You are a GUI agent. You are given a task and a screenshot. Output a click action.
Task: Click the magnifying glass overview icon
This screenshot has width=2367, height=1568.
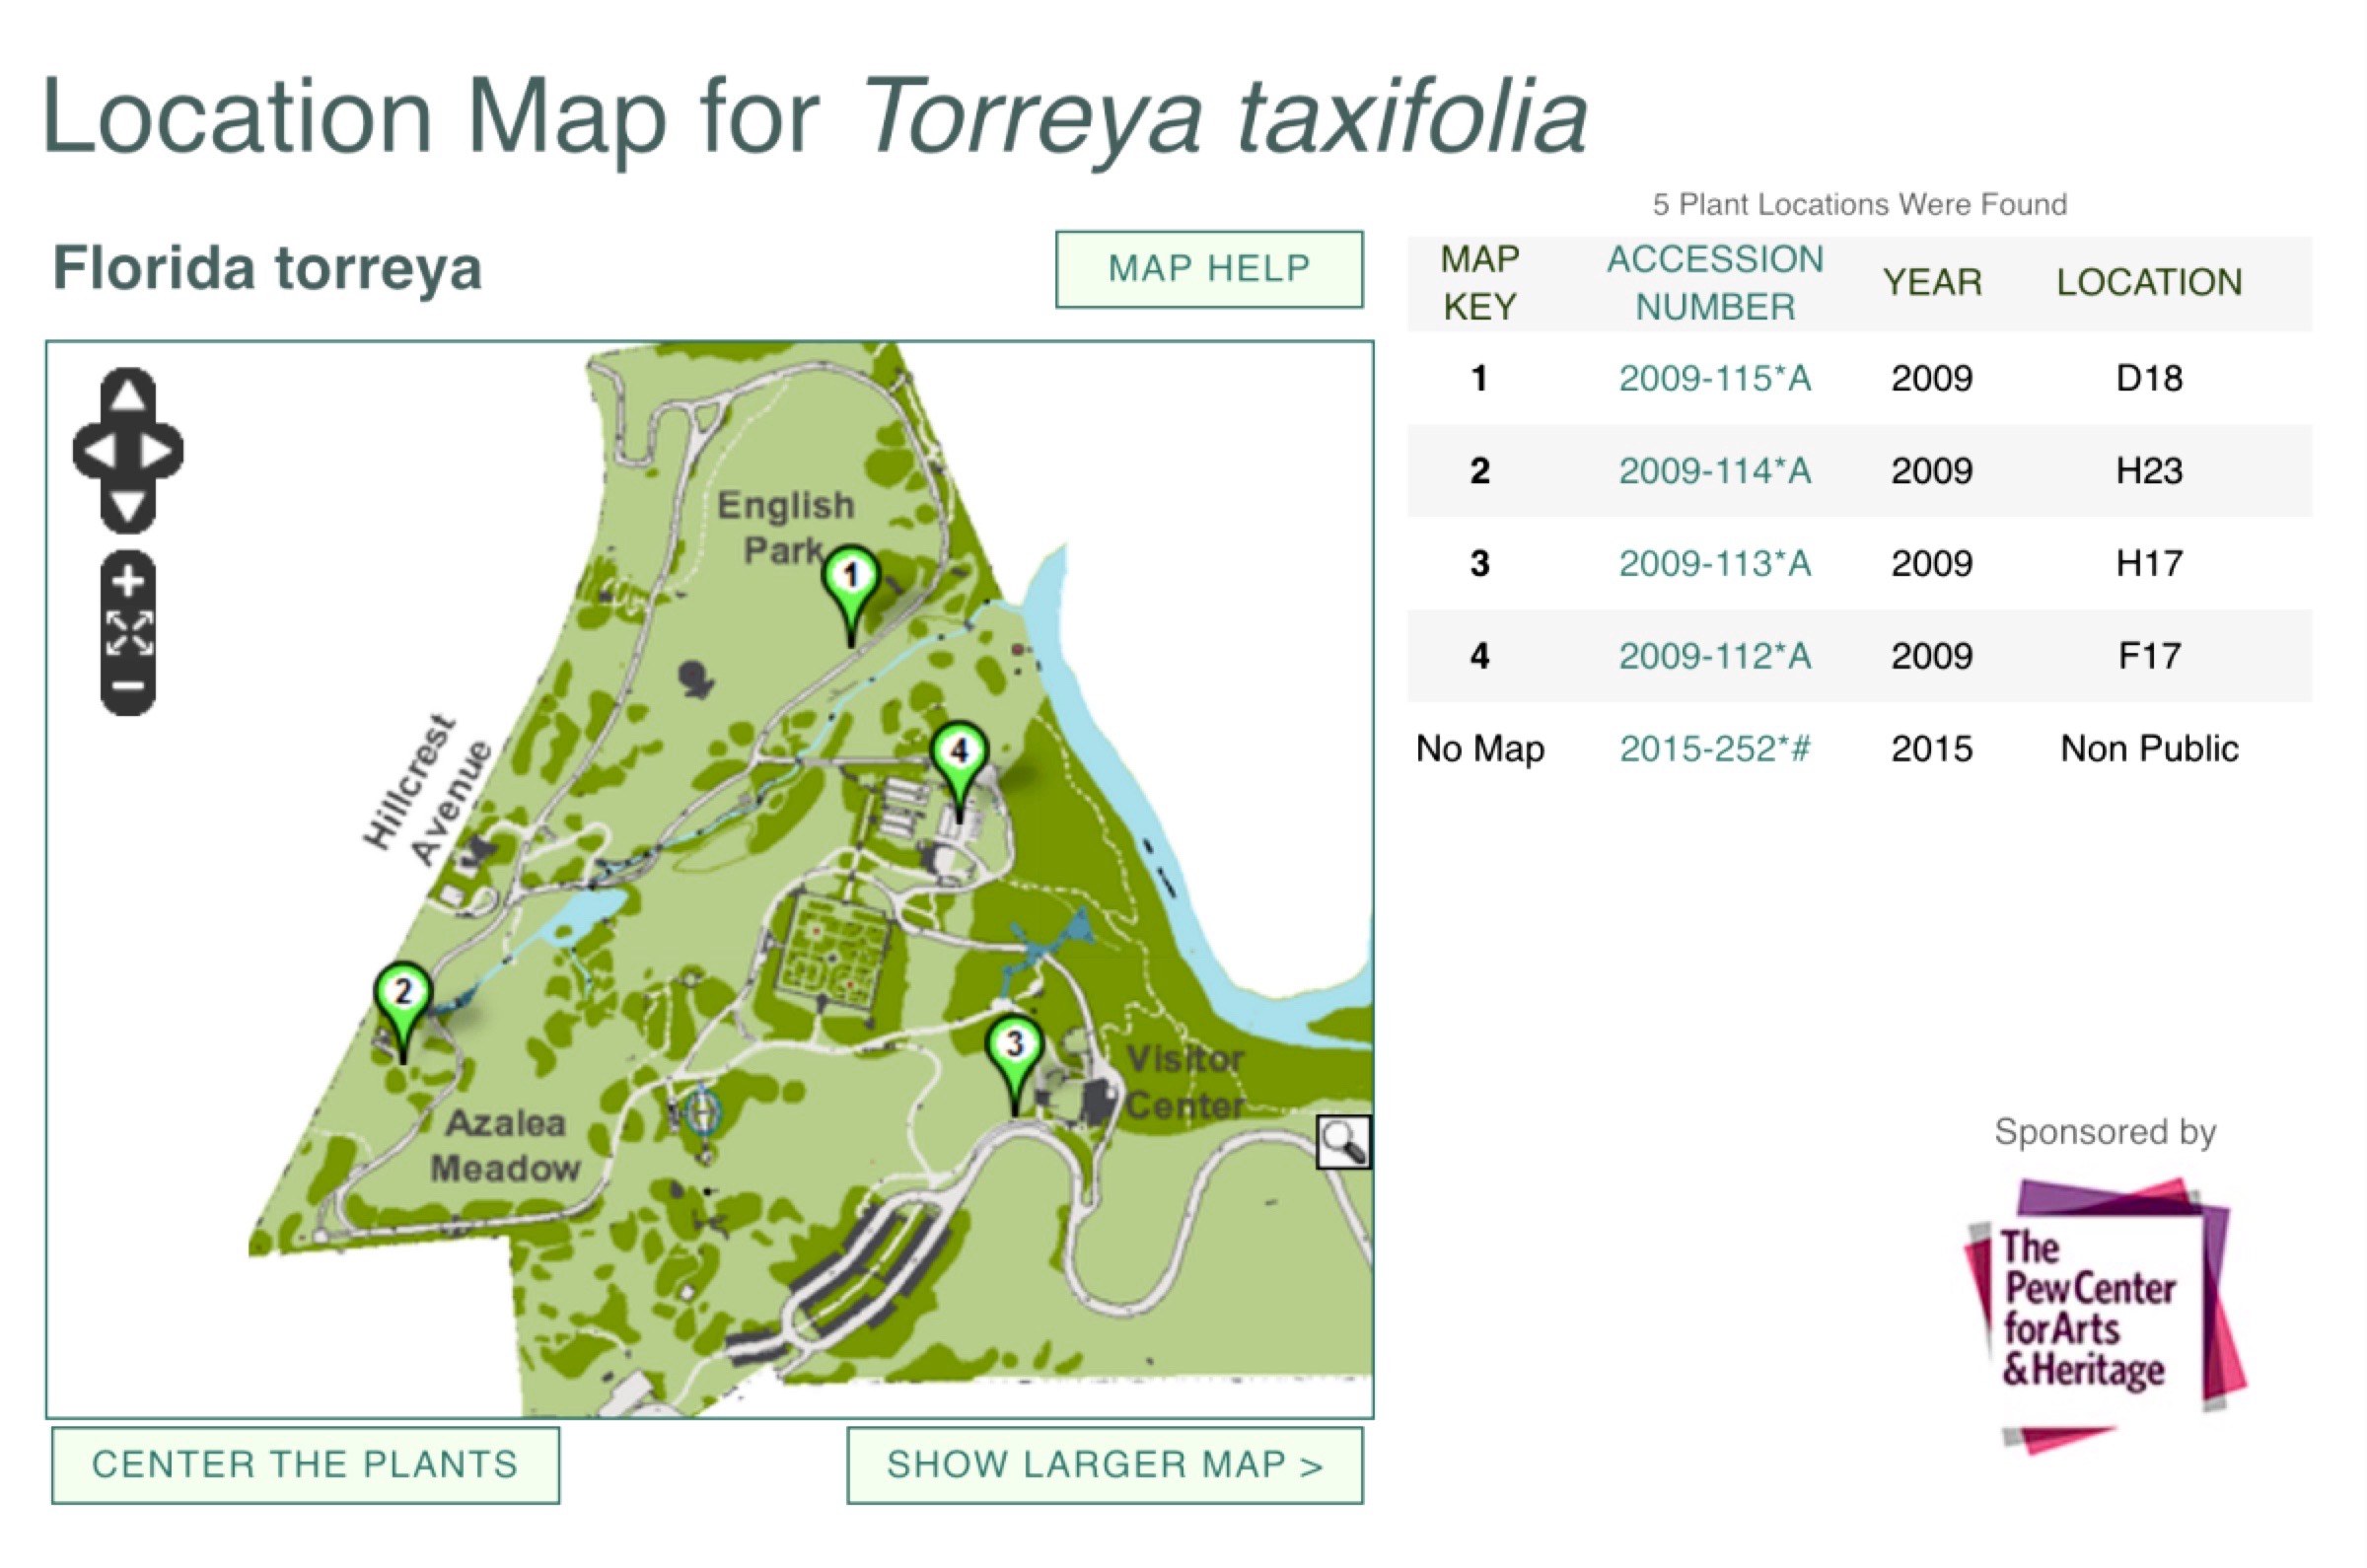(1342, 1141)
